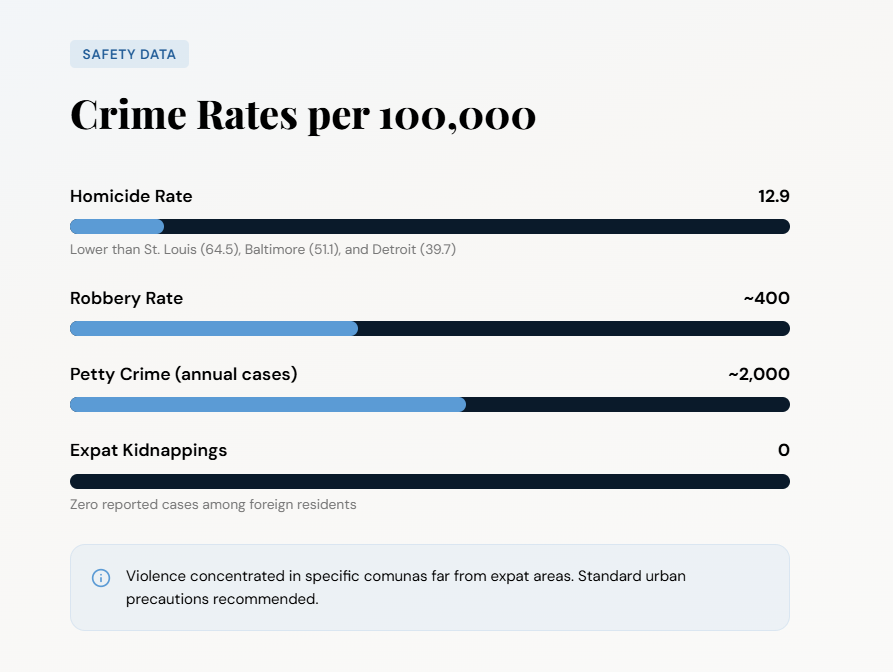The height and width of the screenshot is (672, 893).
Task: Select the Robbery Rate label
Action: (x=126, y=298)
